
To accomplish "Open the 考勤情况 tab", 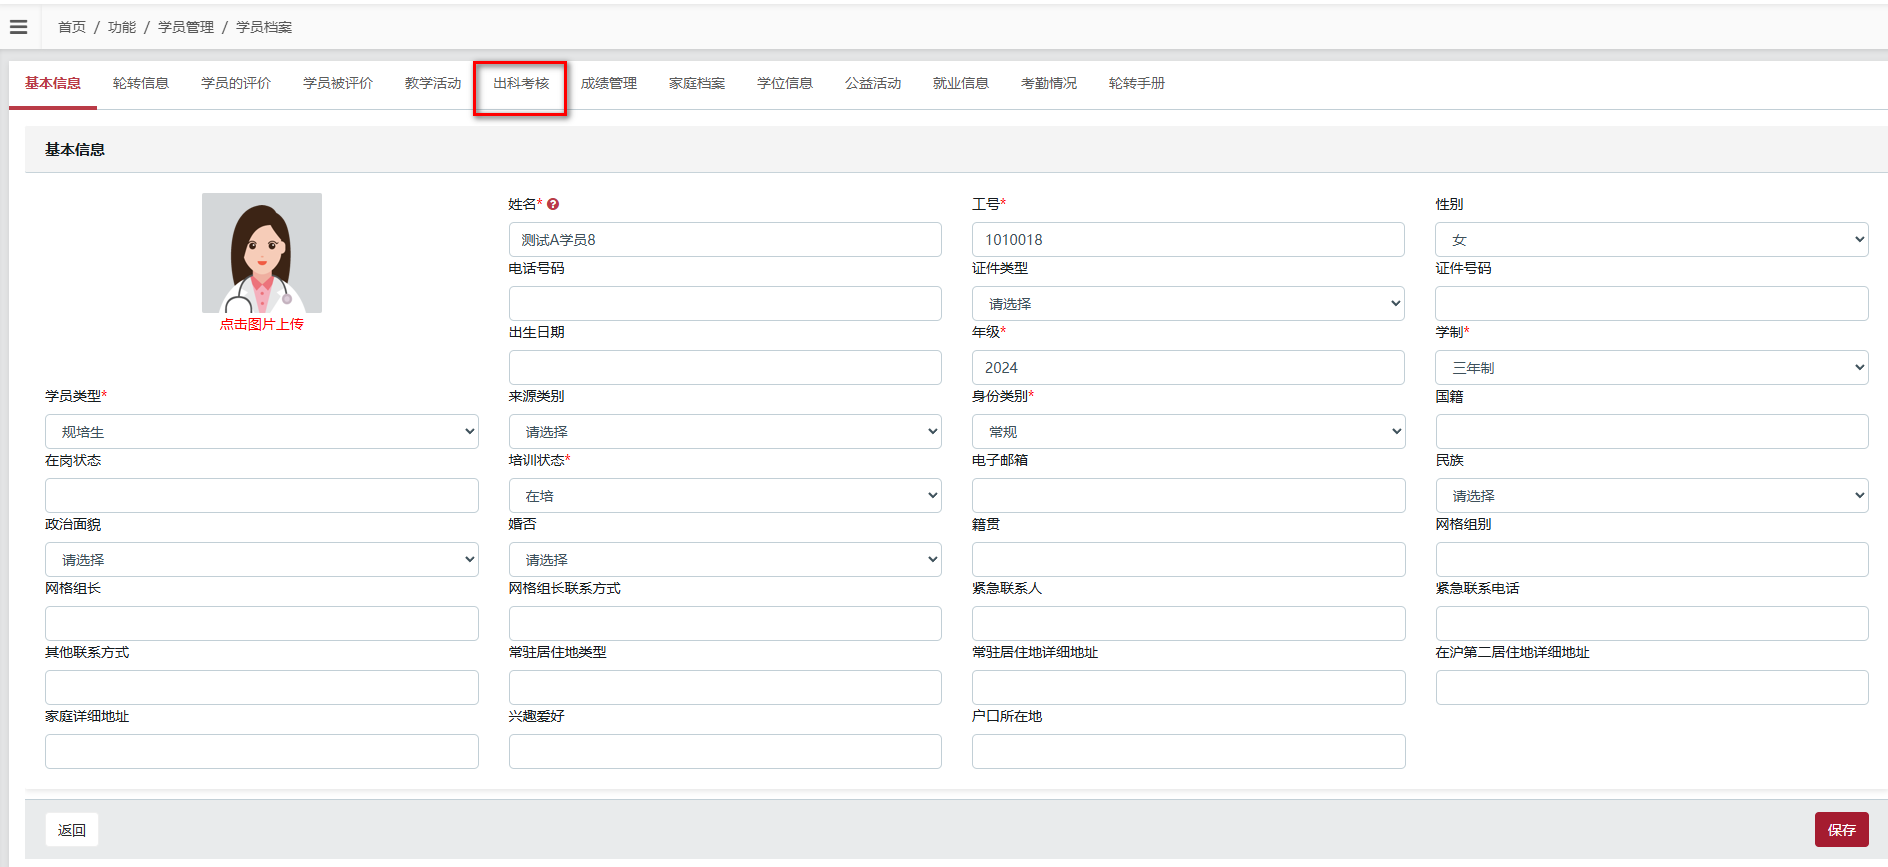I will pyautogui.click(x=1049, y=83).
